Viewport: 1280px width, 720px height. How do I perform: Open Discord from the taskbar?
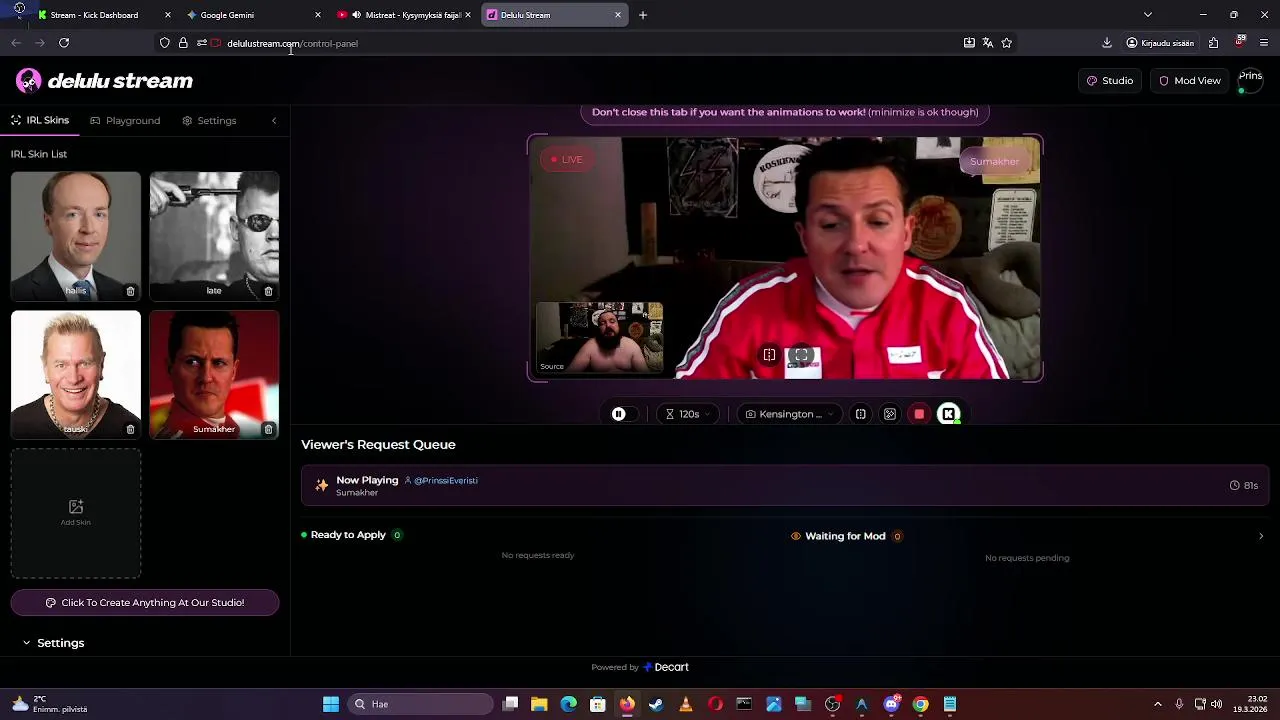[891, 704]
